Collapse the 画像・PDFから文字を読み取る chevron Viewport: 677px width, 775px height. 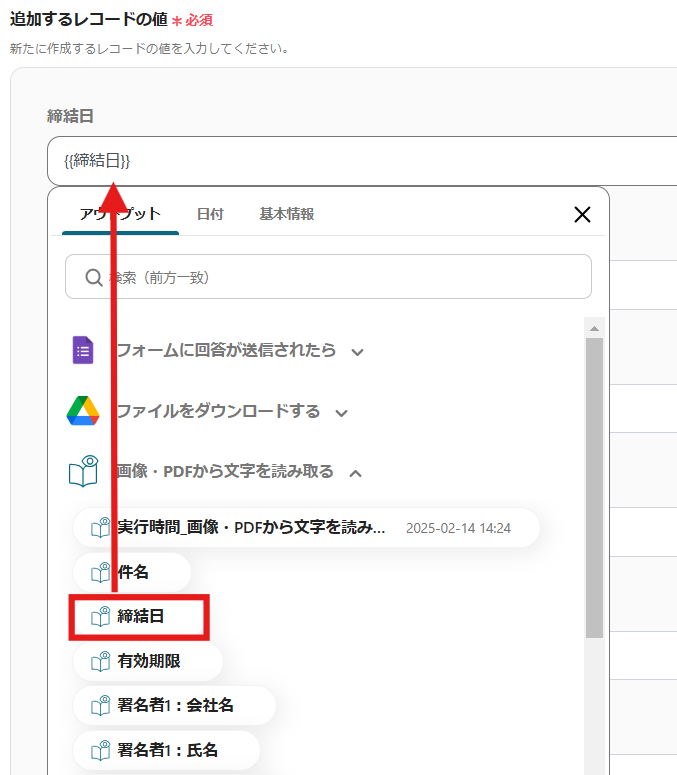tap(355, 474)
